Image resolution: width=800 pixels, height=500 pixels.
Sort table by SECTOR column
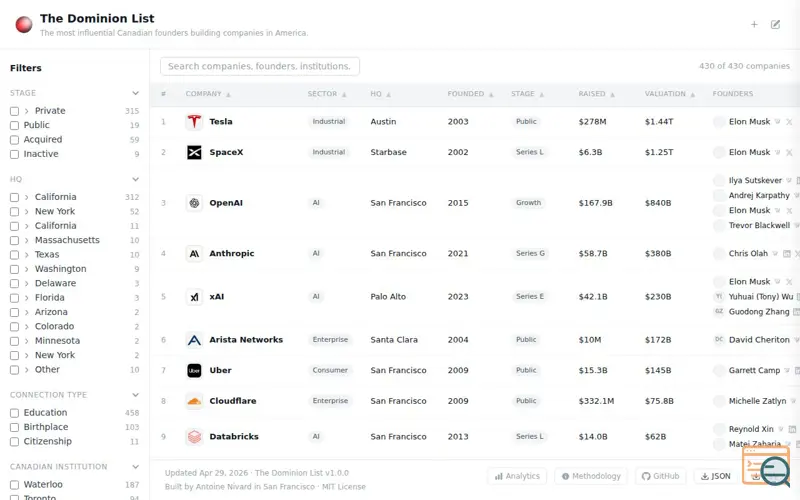click(327, 94)
